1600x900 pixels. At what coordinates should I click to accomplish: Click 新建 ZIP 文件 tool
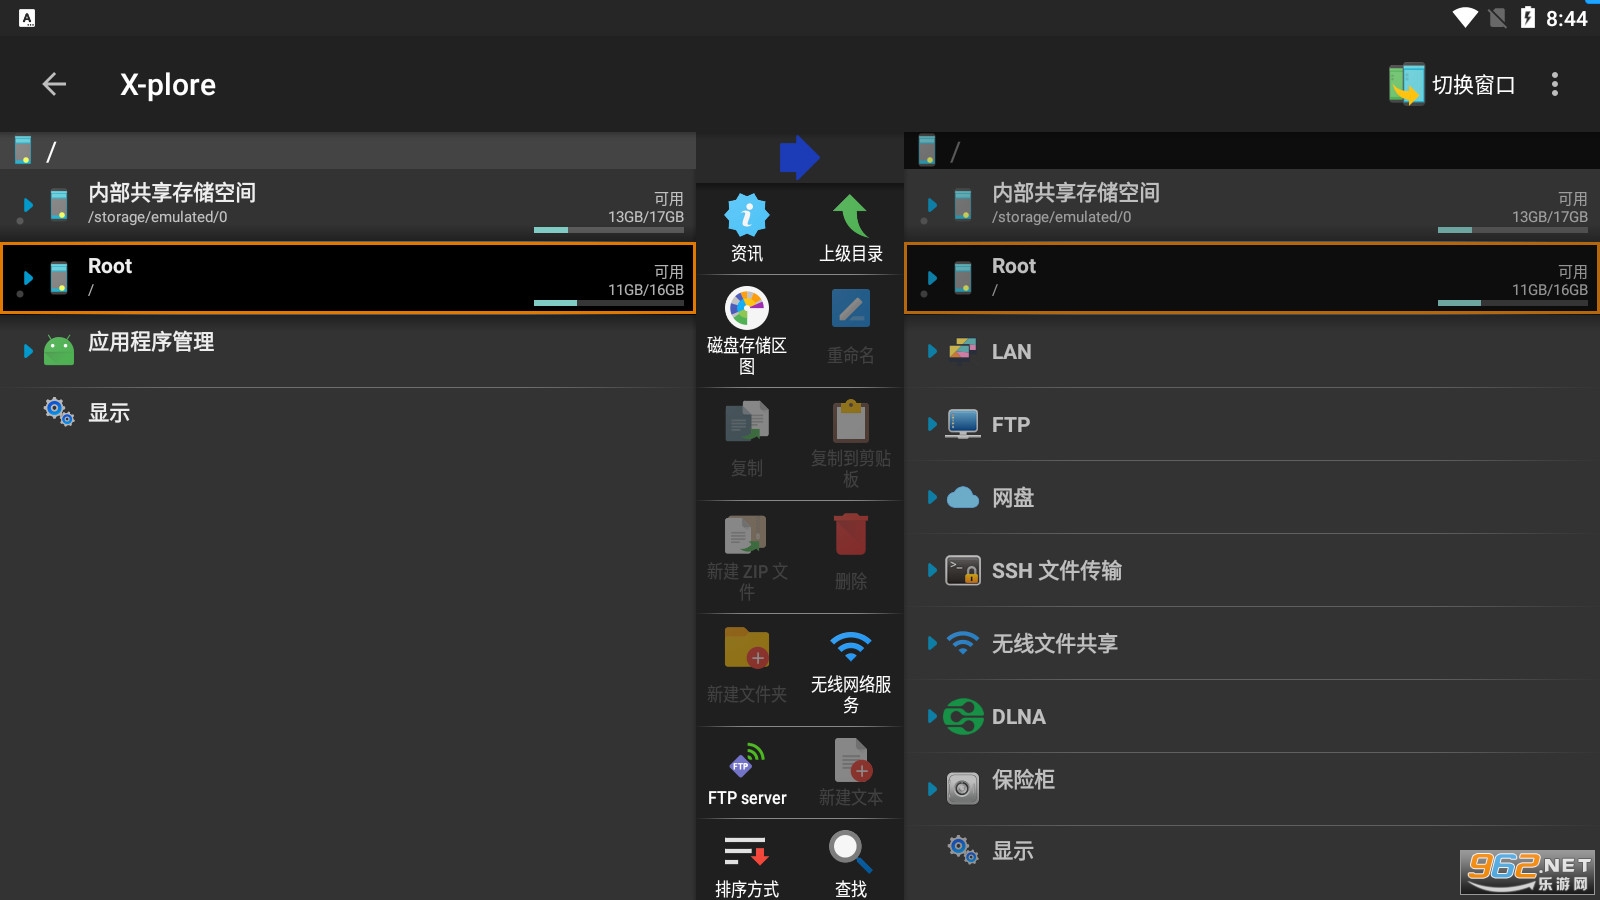click(747, 558)
